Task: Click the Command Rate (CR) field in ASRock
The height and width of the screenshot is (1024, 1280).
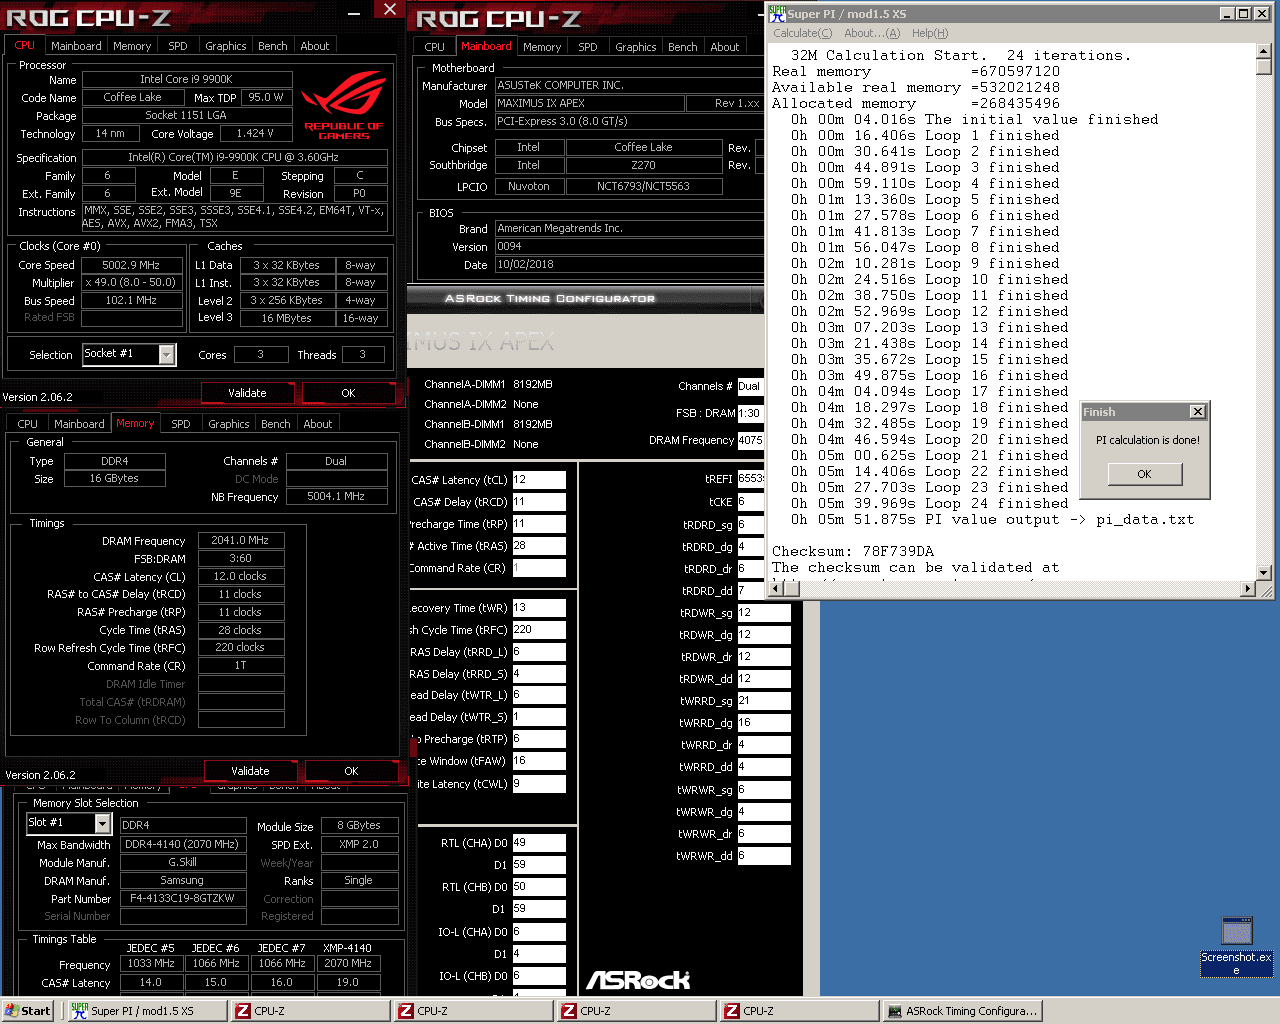Action: pyautogui.click(x=539, y=568)
